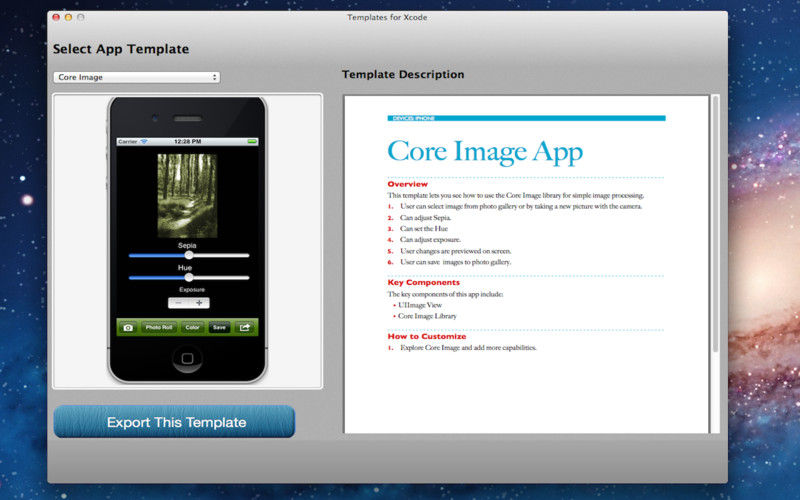The width and height of the screenshot is (800, 500).
Task: Click the Templates for Xcode window title
Action: 387,17
